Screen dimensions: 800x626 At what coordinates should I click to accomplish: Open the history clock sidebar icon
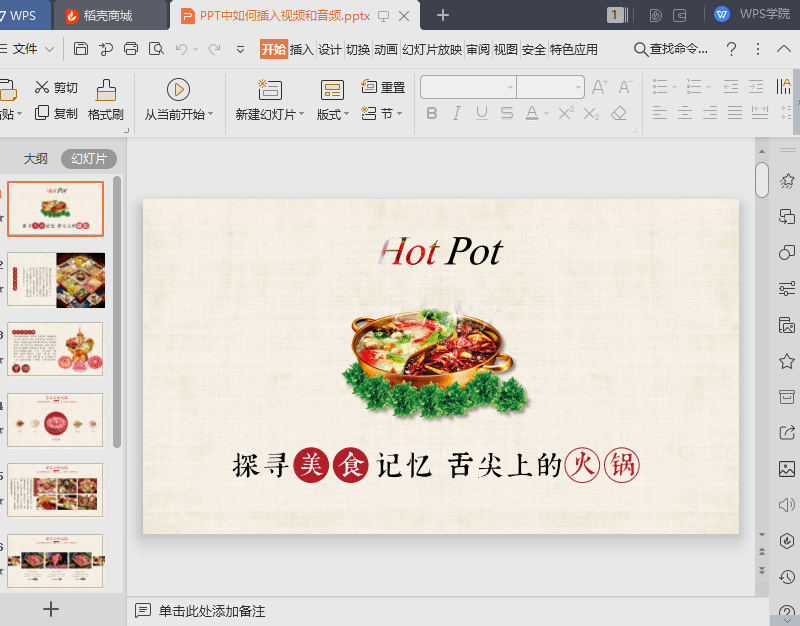click(x=787, y=577)
